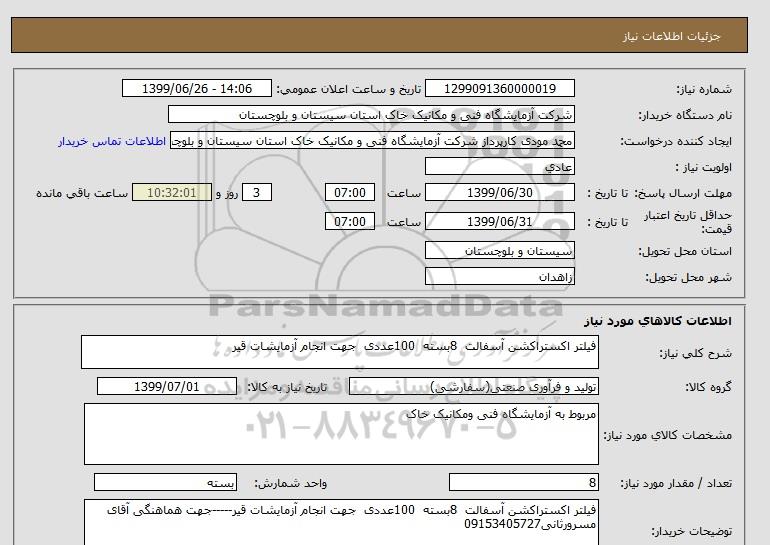The width and height of the screenshot is (770, 545).
Task: Click the label نام دستگاه خریدار
Action: coord(685,115)
